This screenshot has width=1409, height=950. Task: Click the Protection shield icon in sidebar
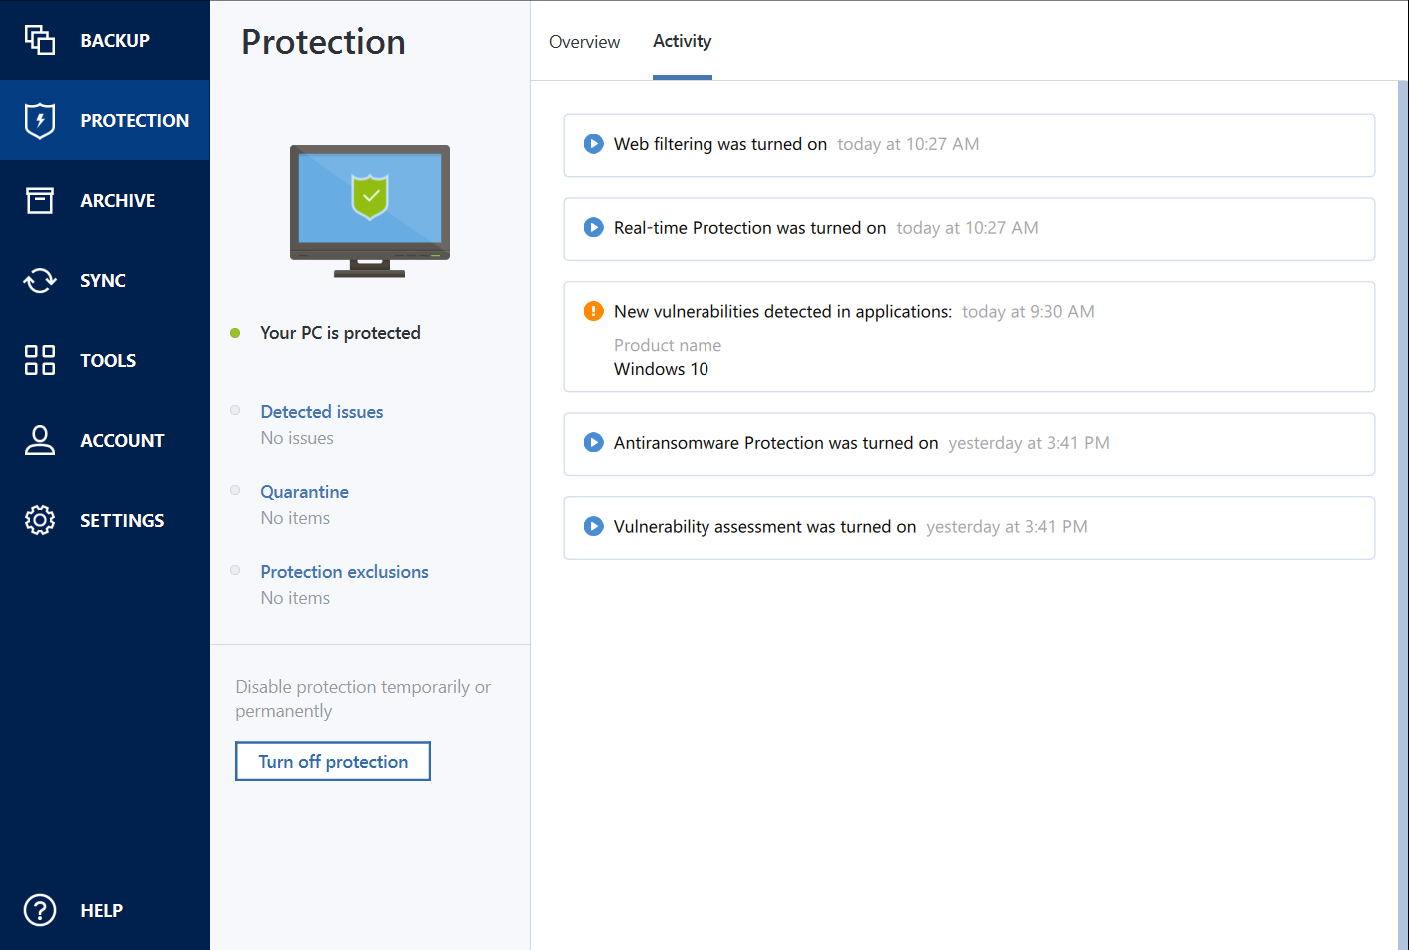(40, 120)
